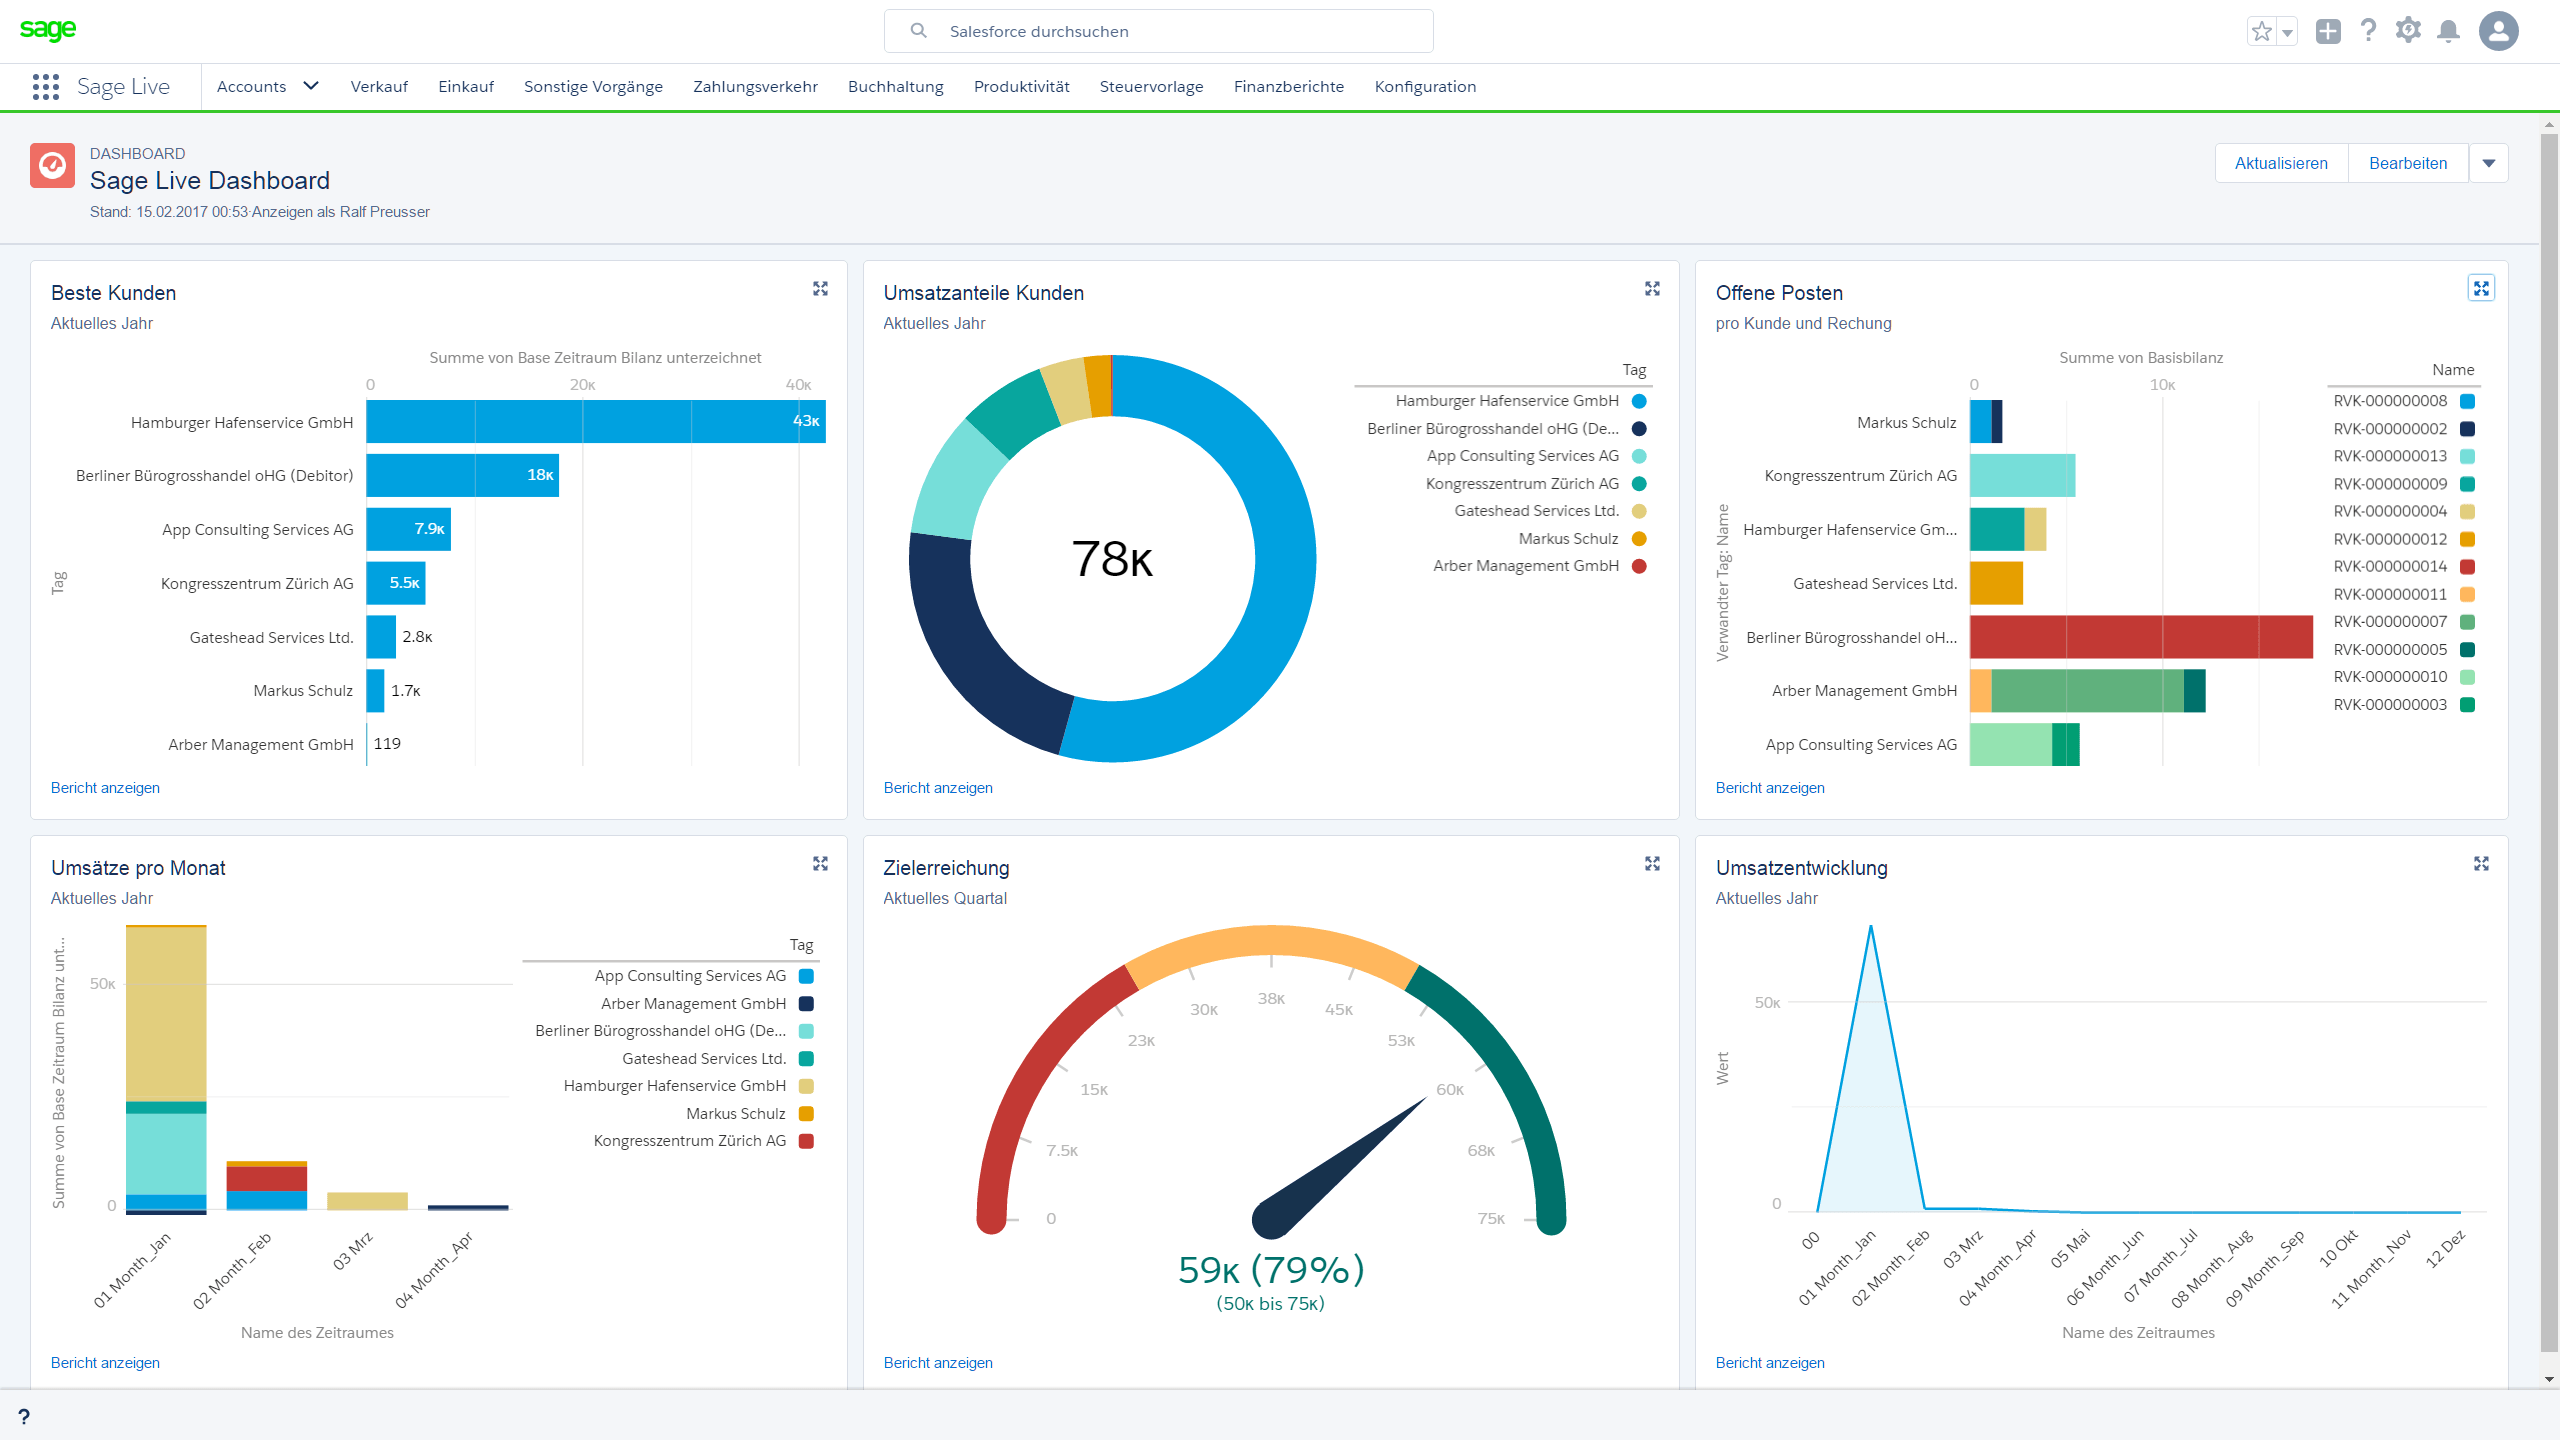The height and width of the screenshot is (1440, 2560).
Task: Open the Accounts tab dropdown chevron
Action: point(311,86)
